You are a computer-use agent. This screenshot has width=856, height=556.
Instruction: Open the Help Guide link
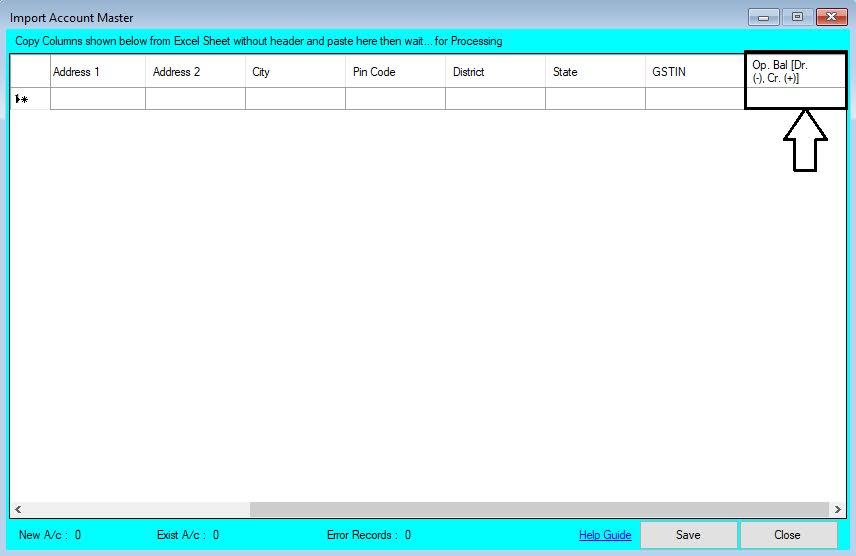point(605,535)
